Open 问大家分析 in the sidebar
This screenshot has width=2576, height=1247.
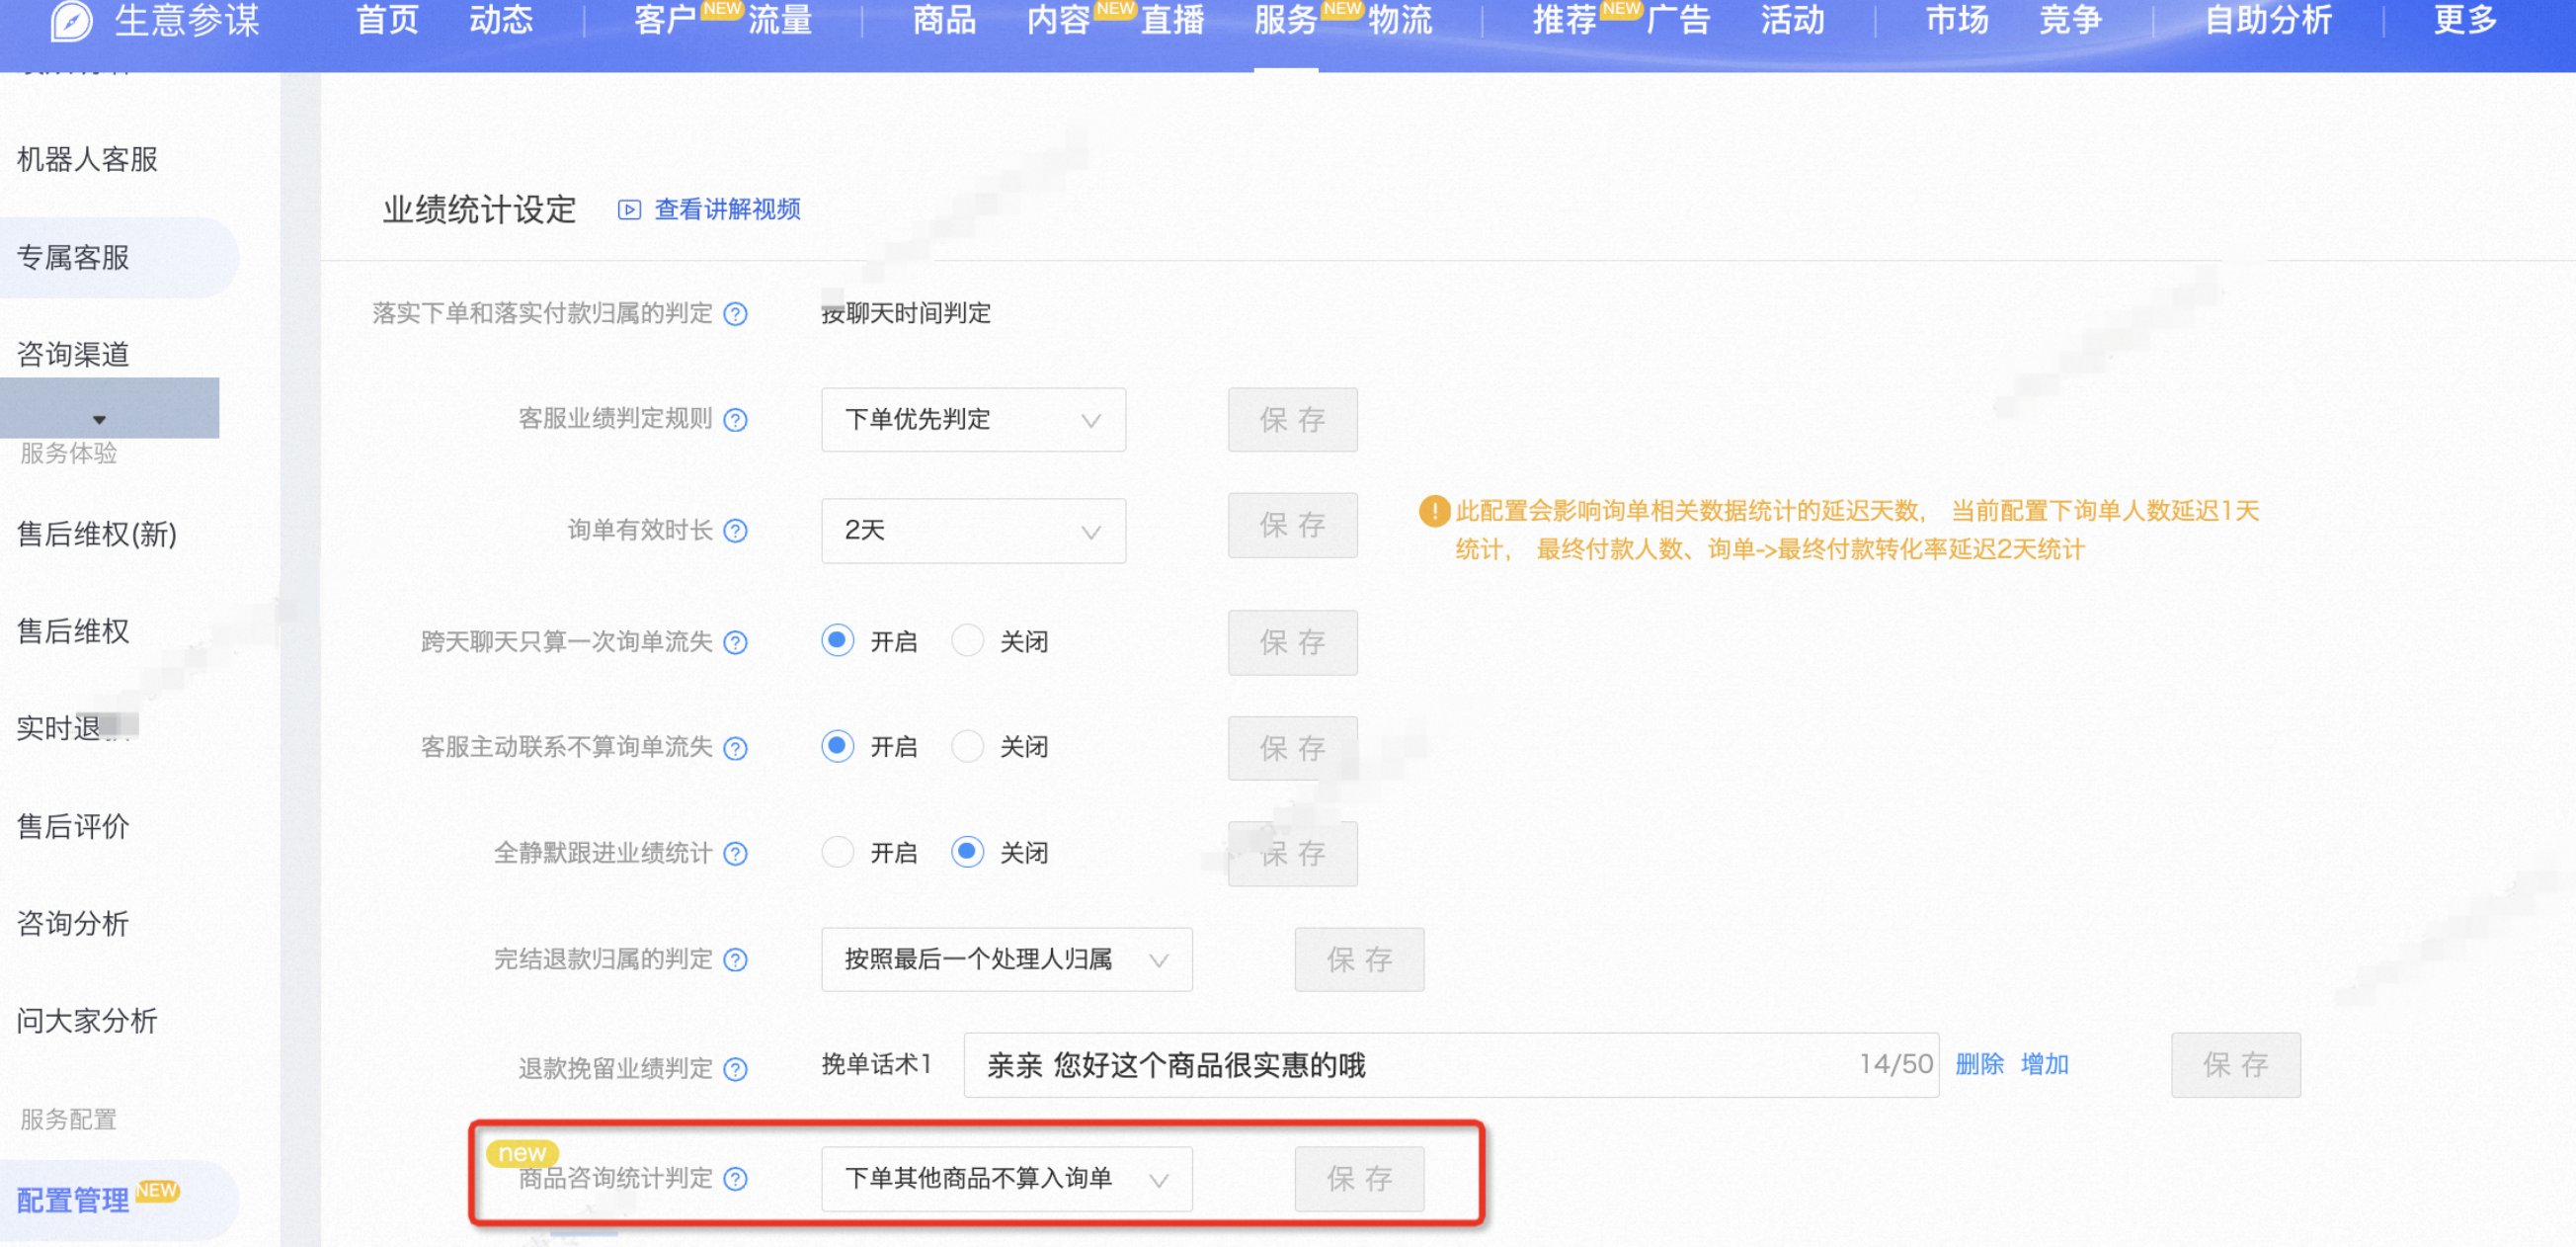tap(87, 1021)
